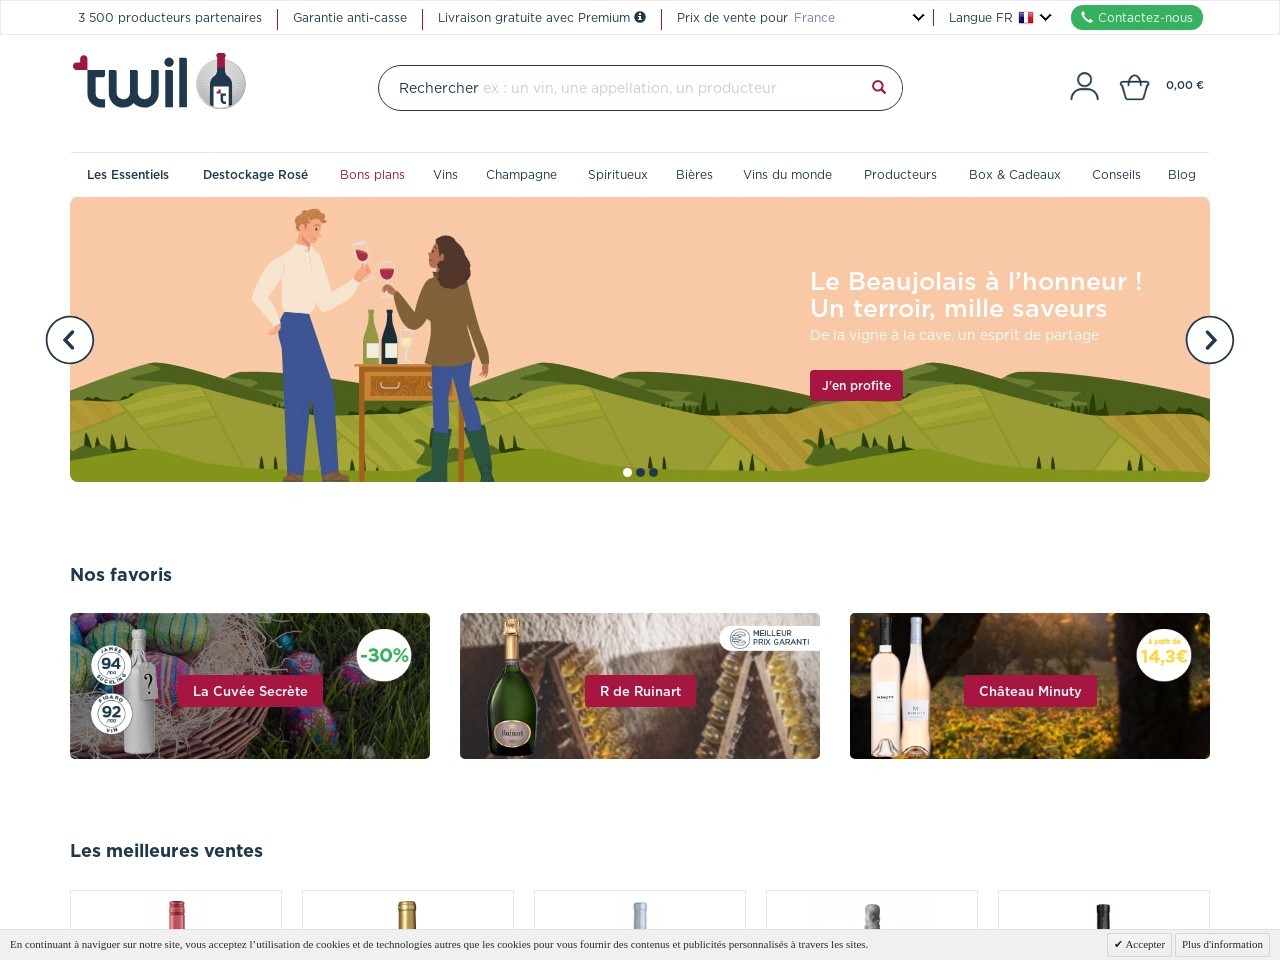Screen dimensions: 1280x960
Task: Open Les Essentiels menu
Action: tap(128, 175)
